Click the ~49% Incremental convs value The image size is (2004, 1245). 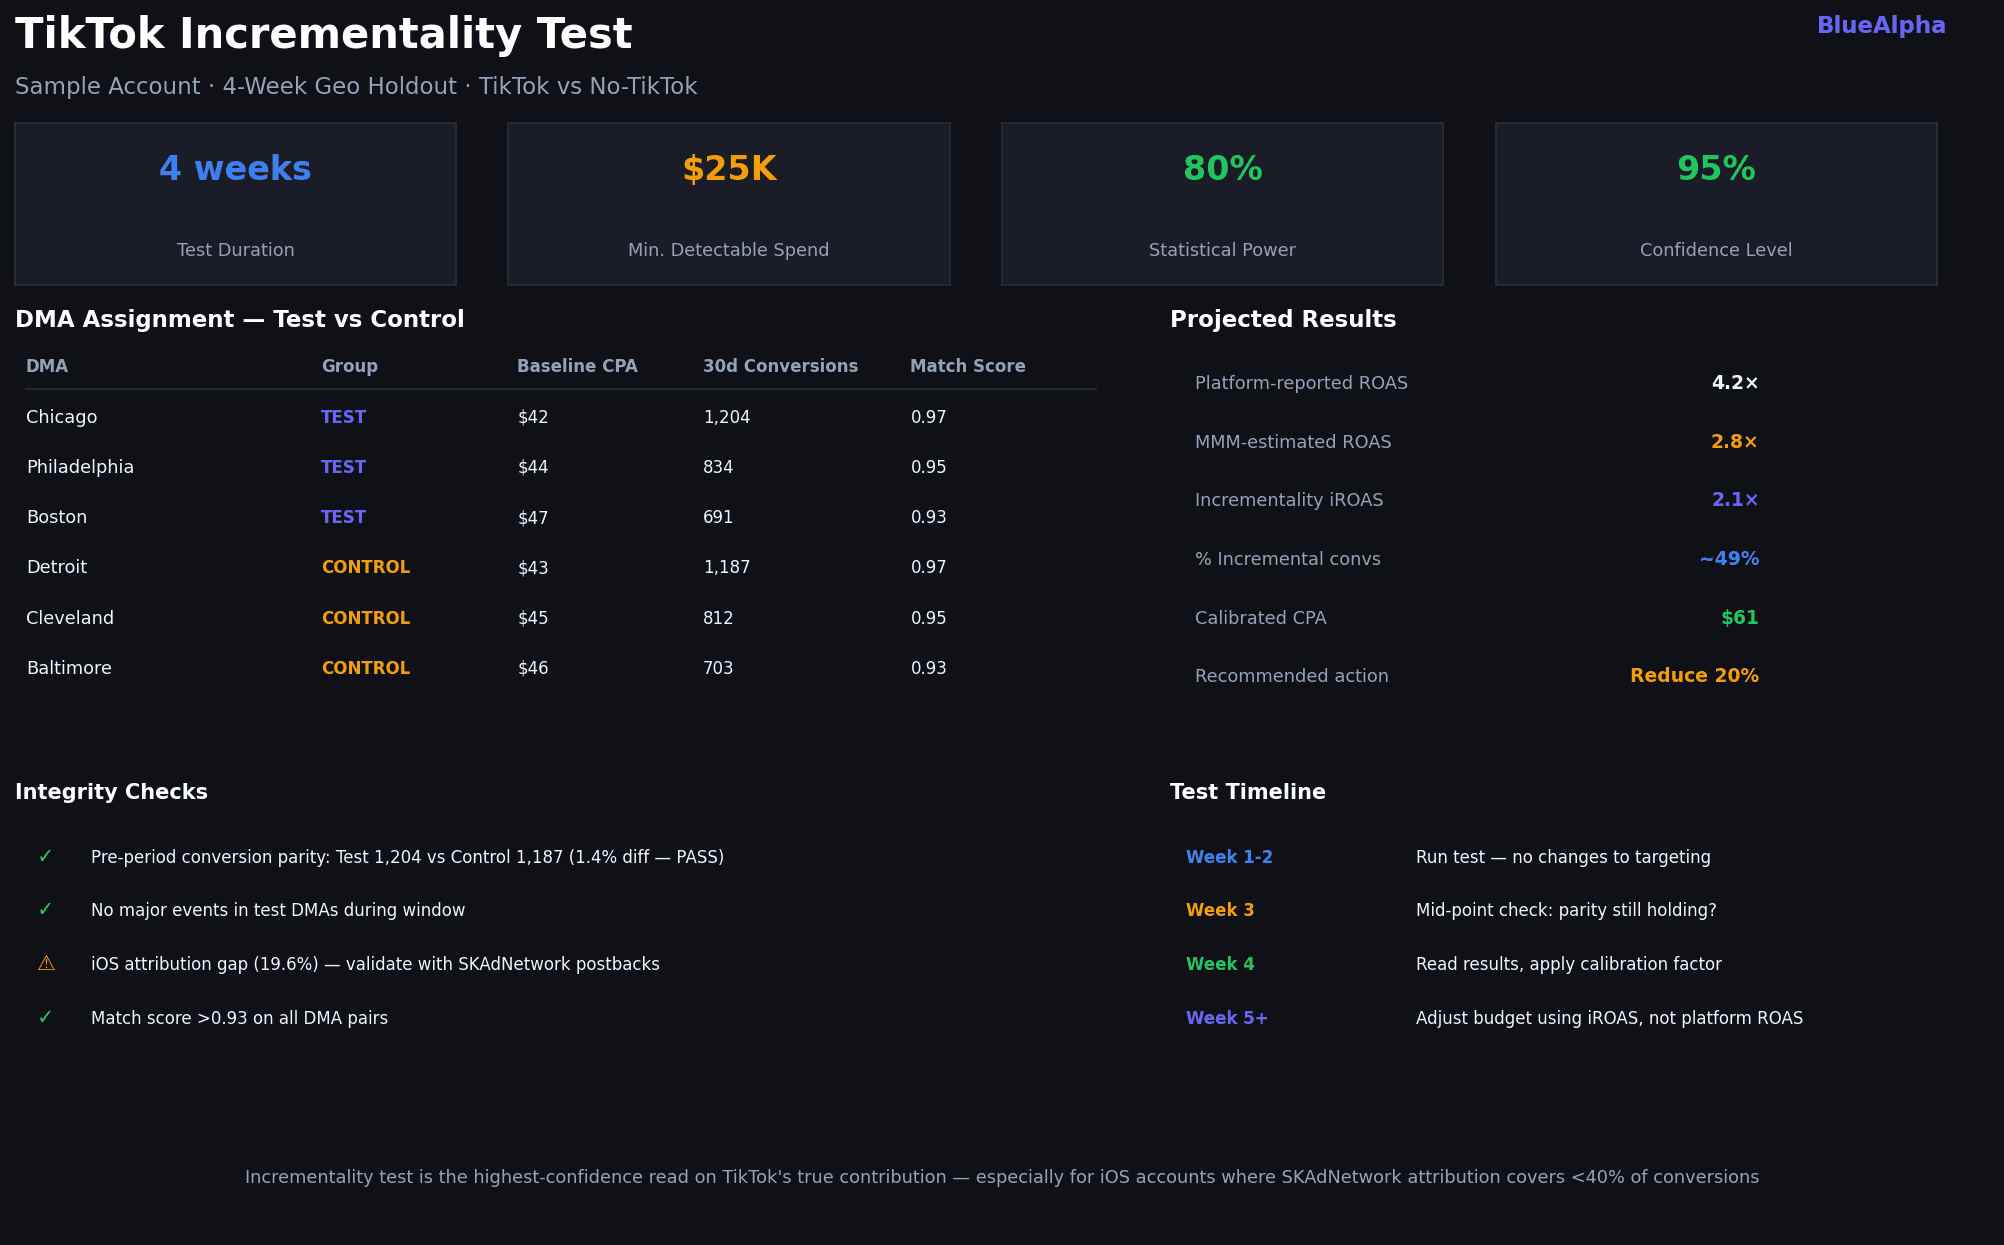1729,559
